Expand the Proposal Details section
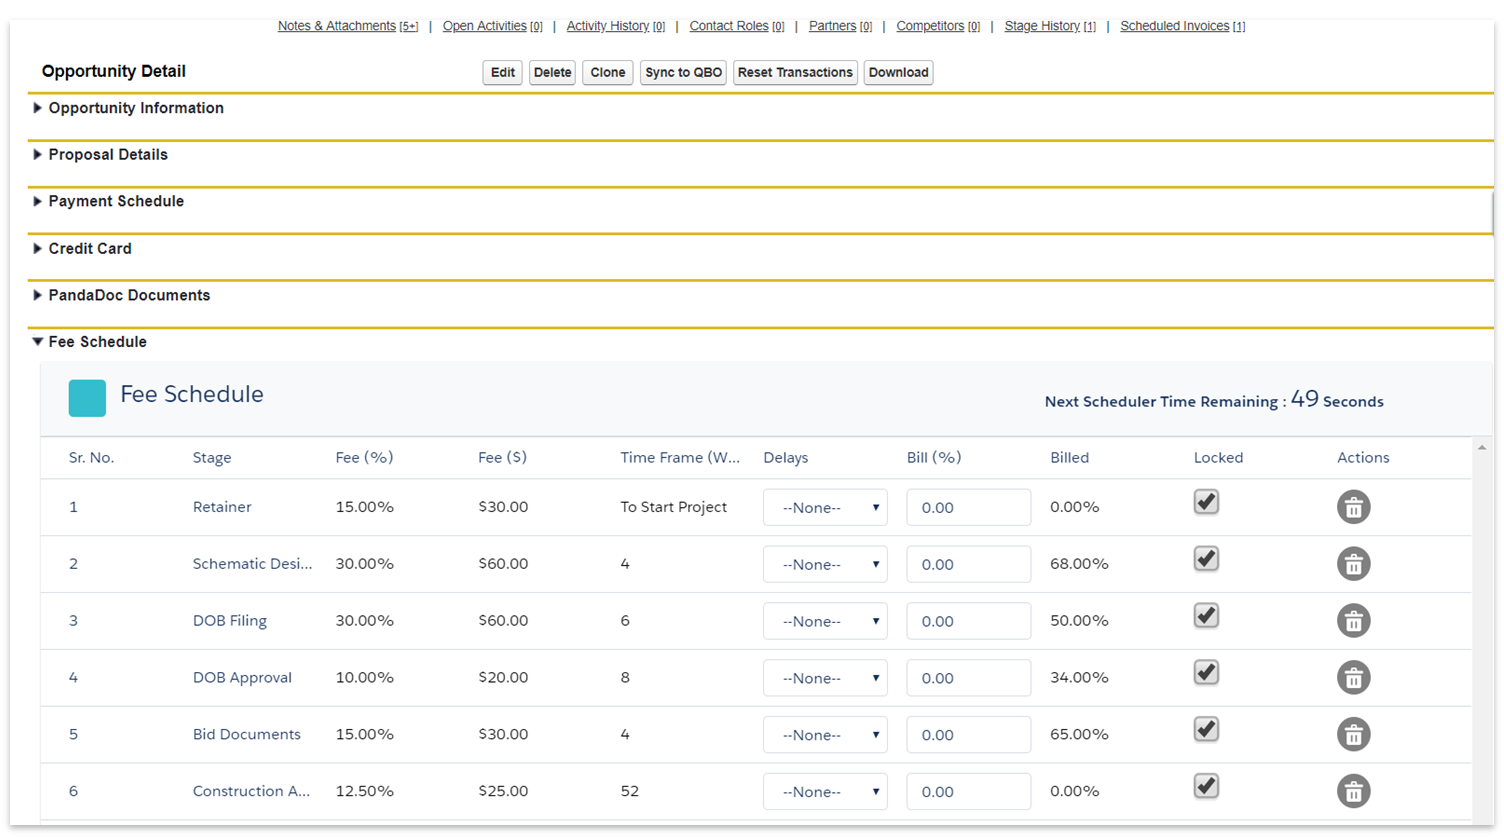 37,155
